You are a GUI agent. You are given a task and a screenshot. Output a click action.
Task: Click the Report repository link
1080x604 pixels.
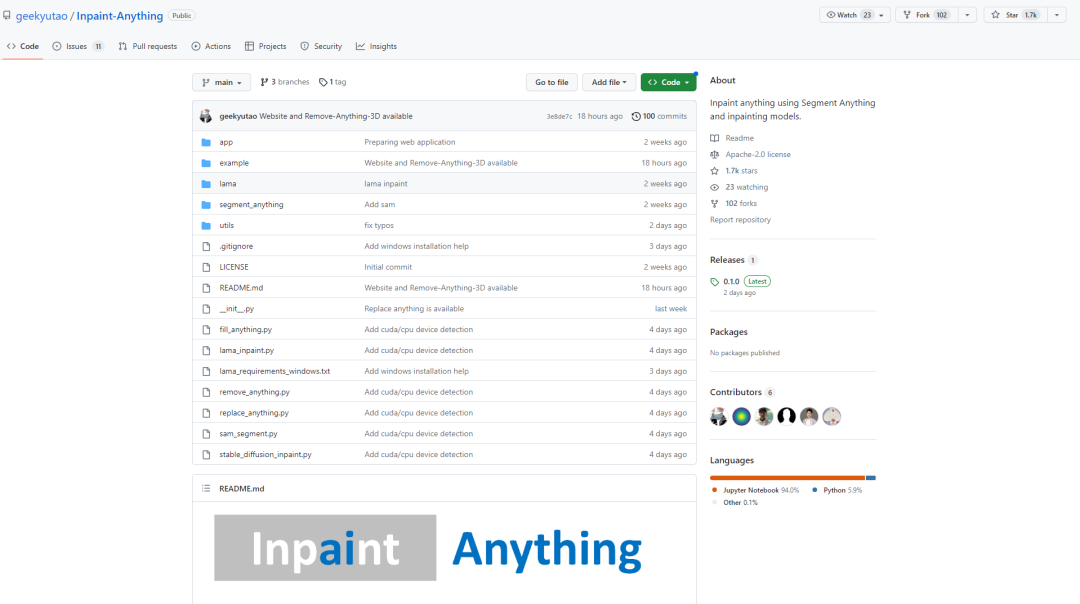click(740, 220)
